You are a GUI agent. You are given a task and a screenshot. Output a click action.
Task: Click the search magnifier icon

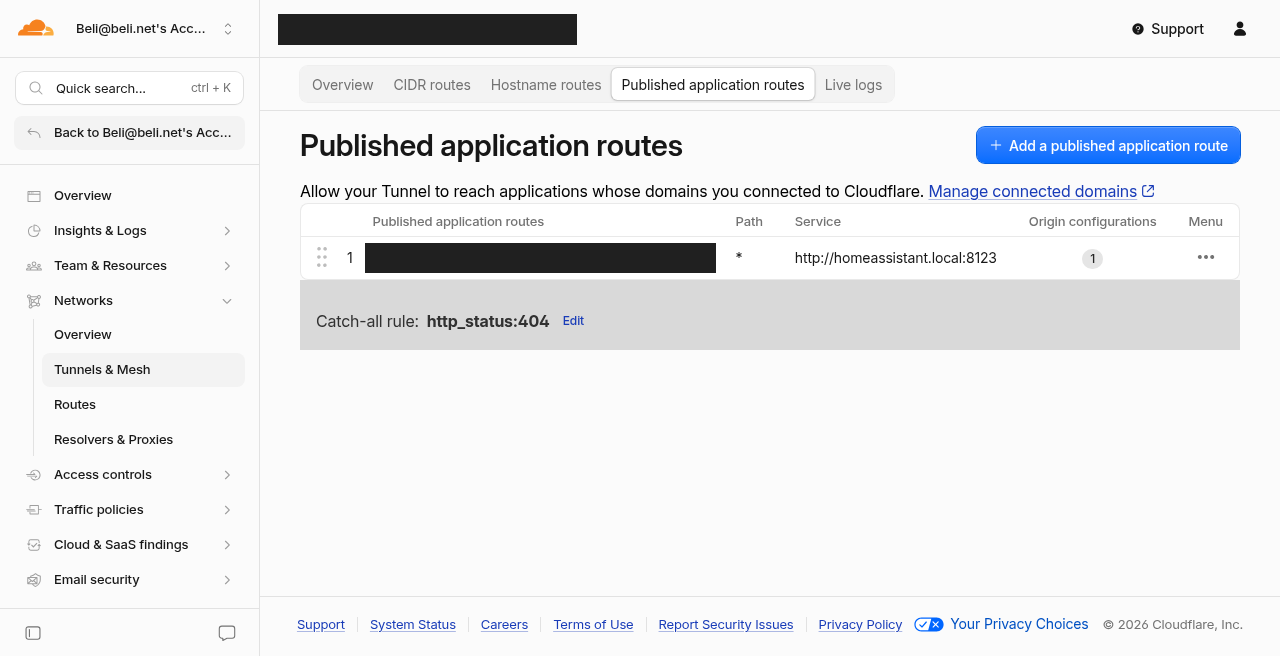click(x=36, y=88)
